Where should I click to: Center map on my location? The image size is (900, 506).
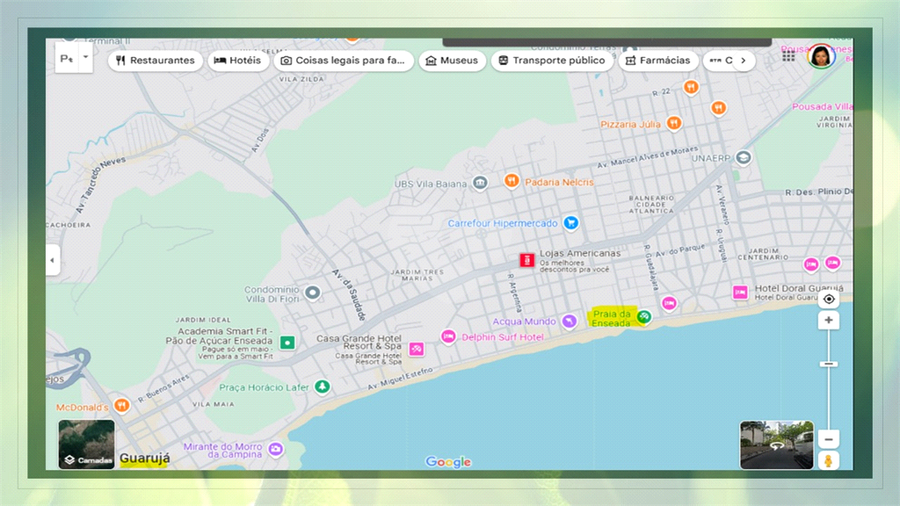point(828,299)
